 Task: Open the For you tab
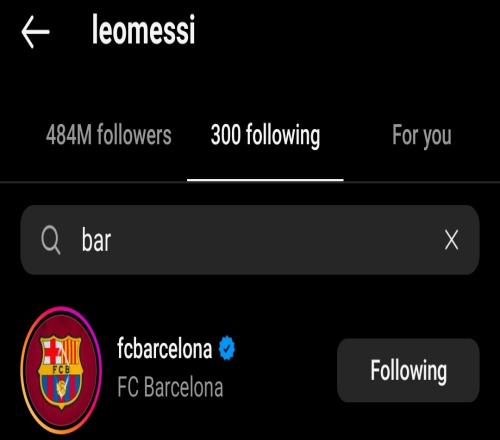tap(422, 136)
